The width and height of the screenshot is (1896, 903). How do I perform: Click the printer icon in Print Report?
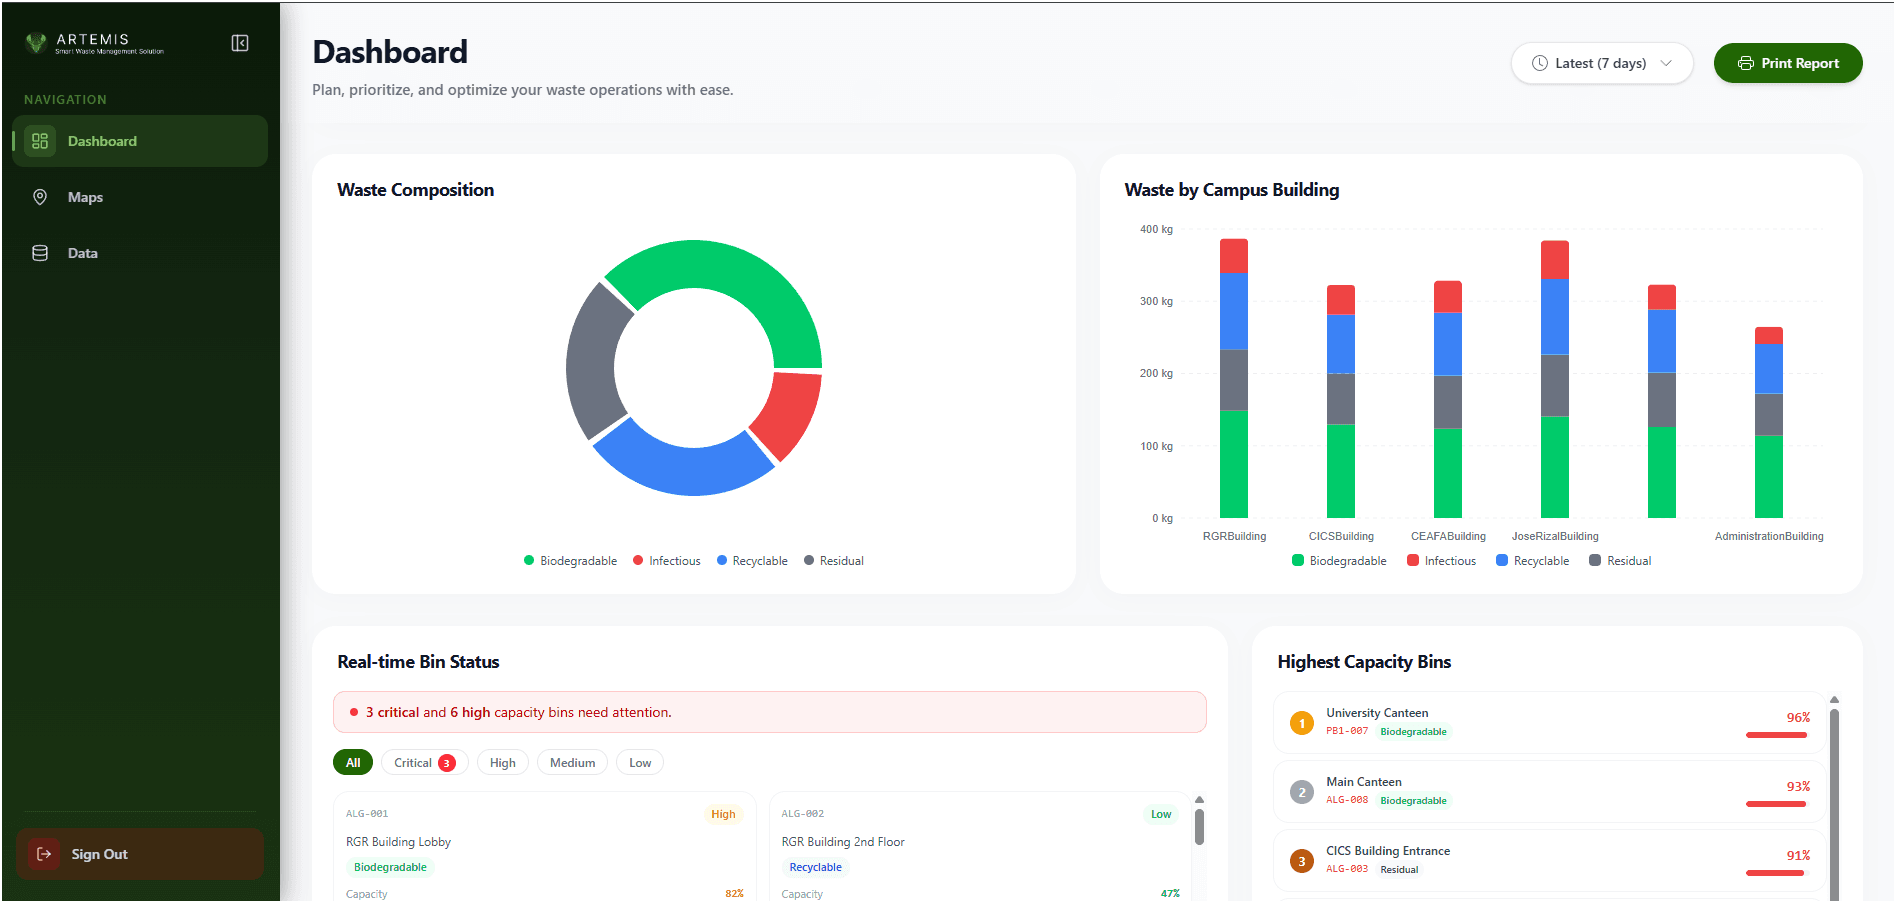[1746, 63]
